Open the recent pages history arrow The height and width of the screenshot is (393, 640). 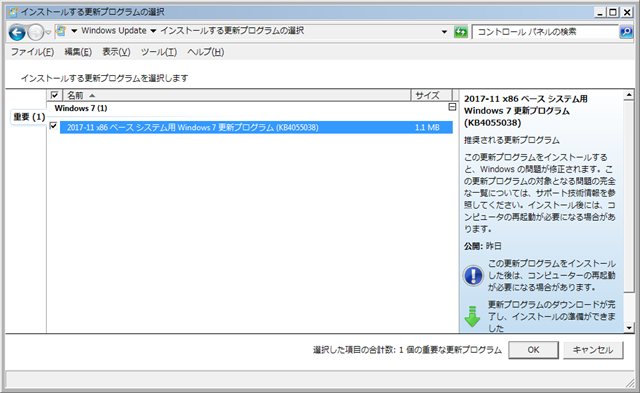click(48, 32)
